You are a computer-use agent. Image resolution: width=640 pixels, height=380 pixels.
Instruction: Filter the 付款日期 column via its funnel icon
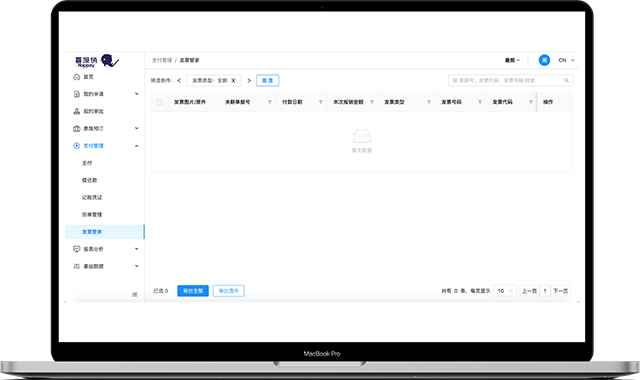pos(320,102)
